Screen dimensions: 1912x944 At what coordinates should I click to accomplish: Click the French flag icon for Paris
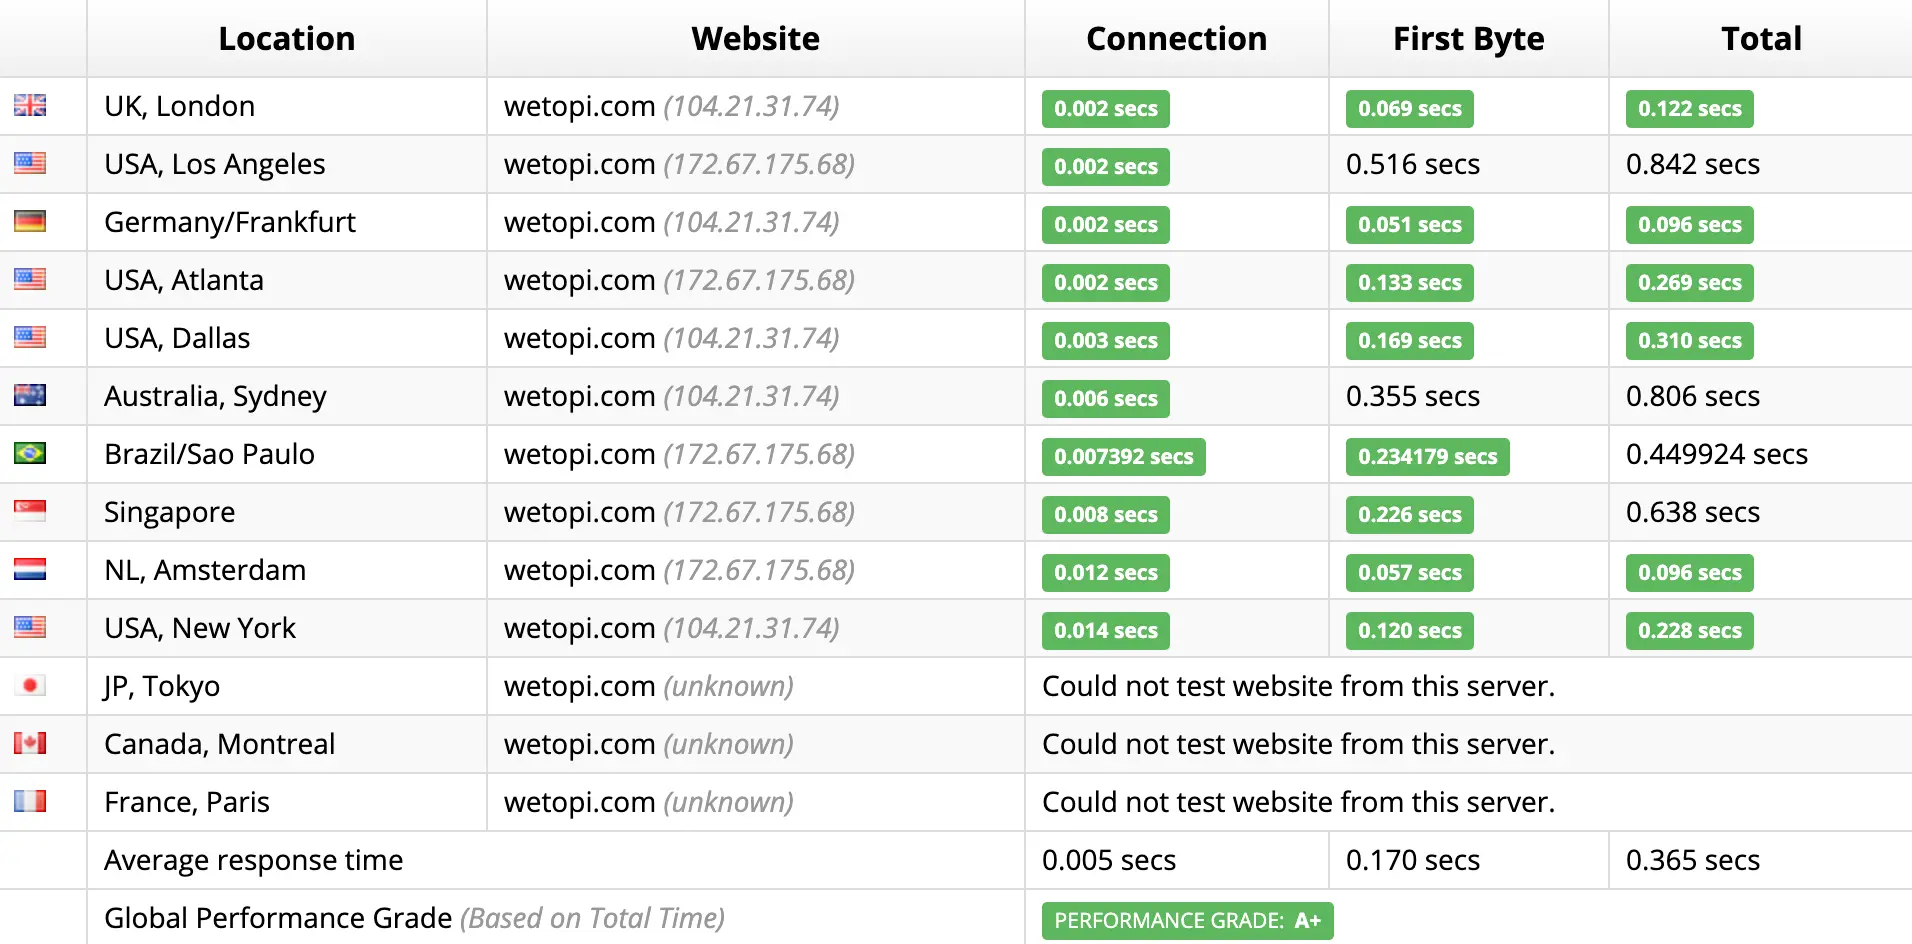click(30, 801)
